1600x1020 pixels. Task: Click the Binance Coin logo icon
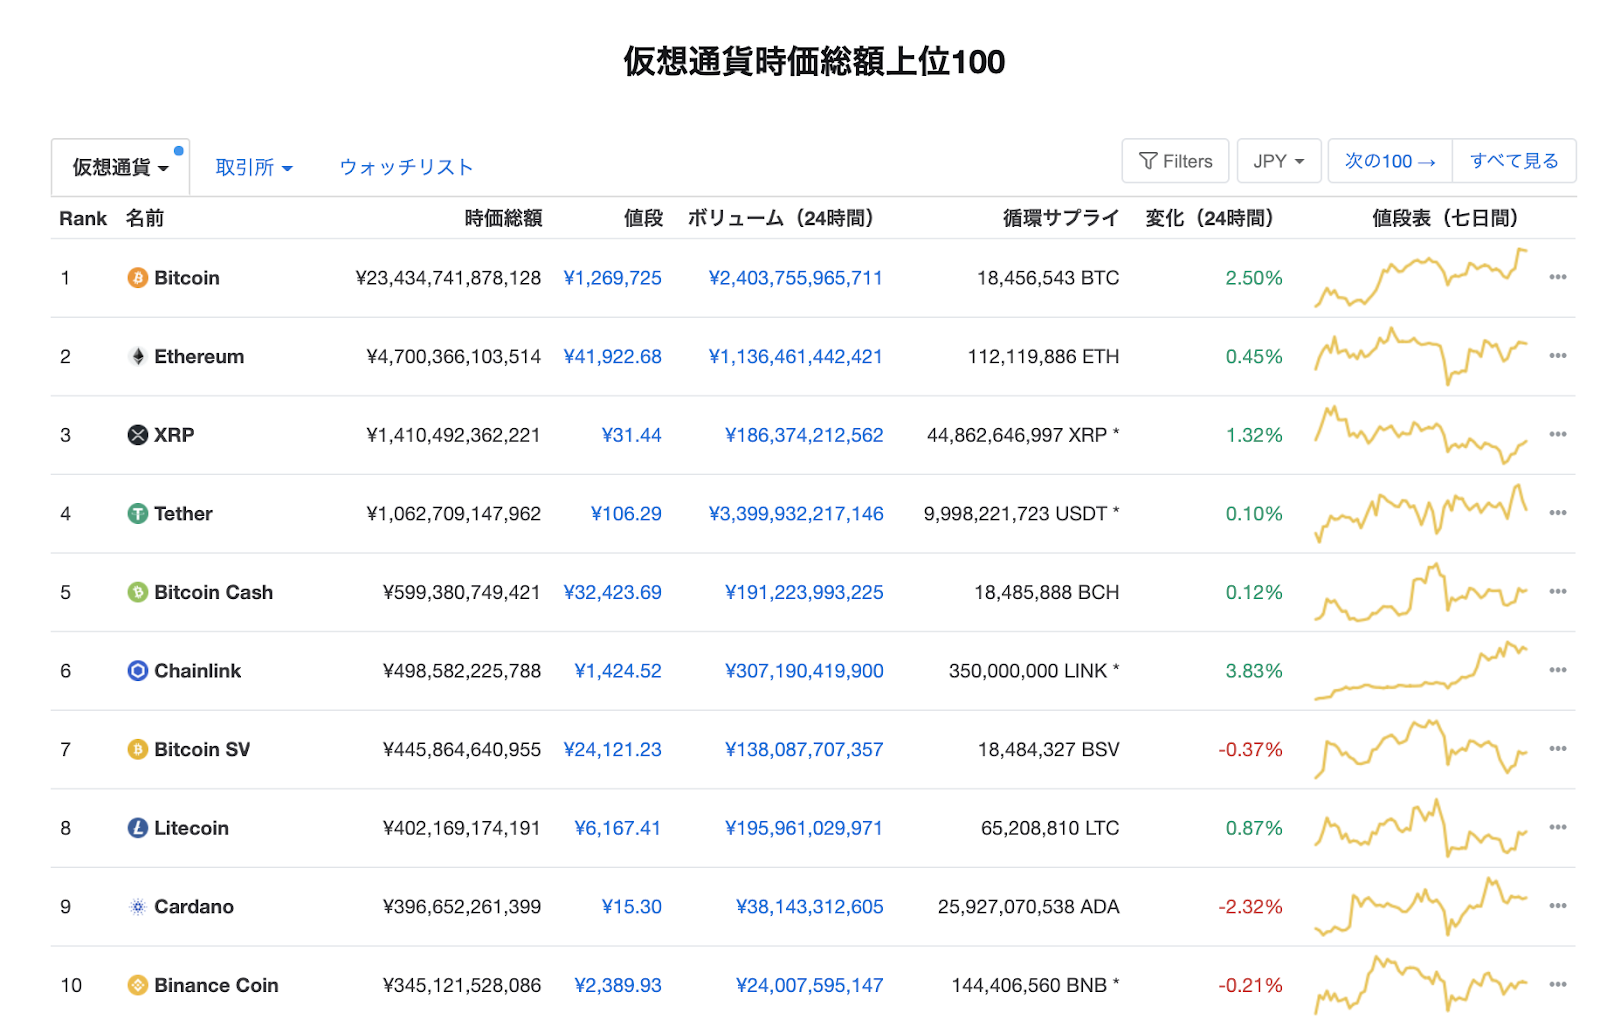tap(138, 985)
